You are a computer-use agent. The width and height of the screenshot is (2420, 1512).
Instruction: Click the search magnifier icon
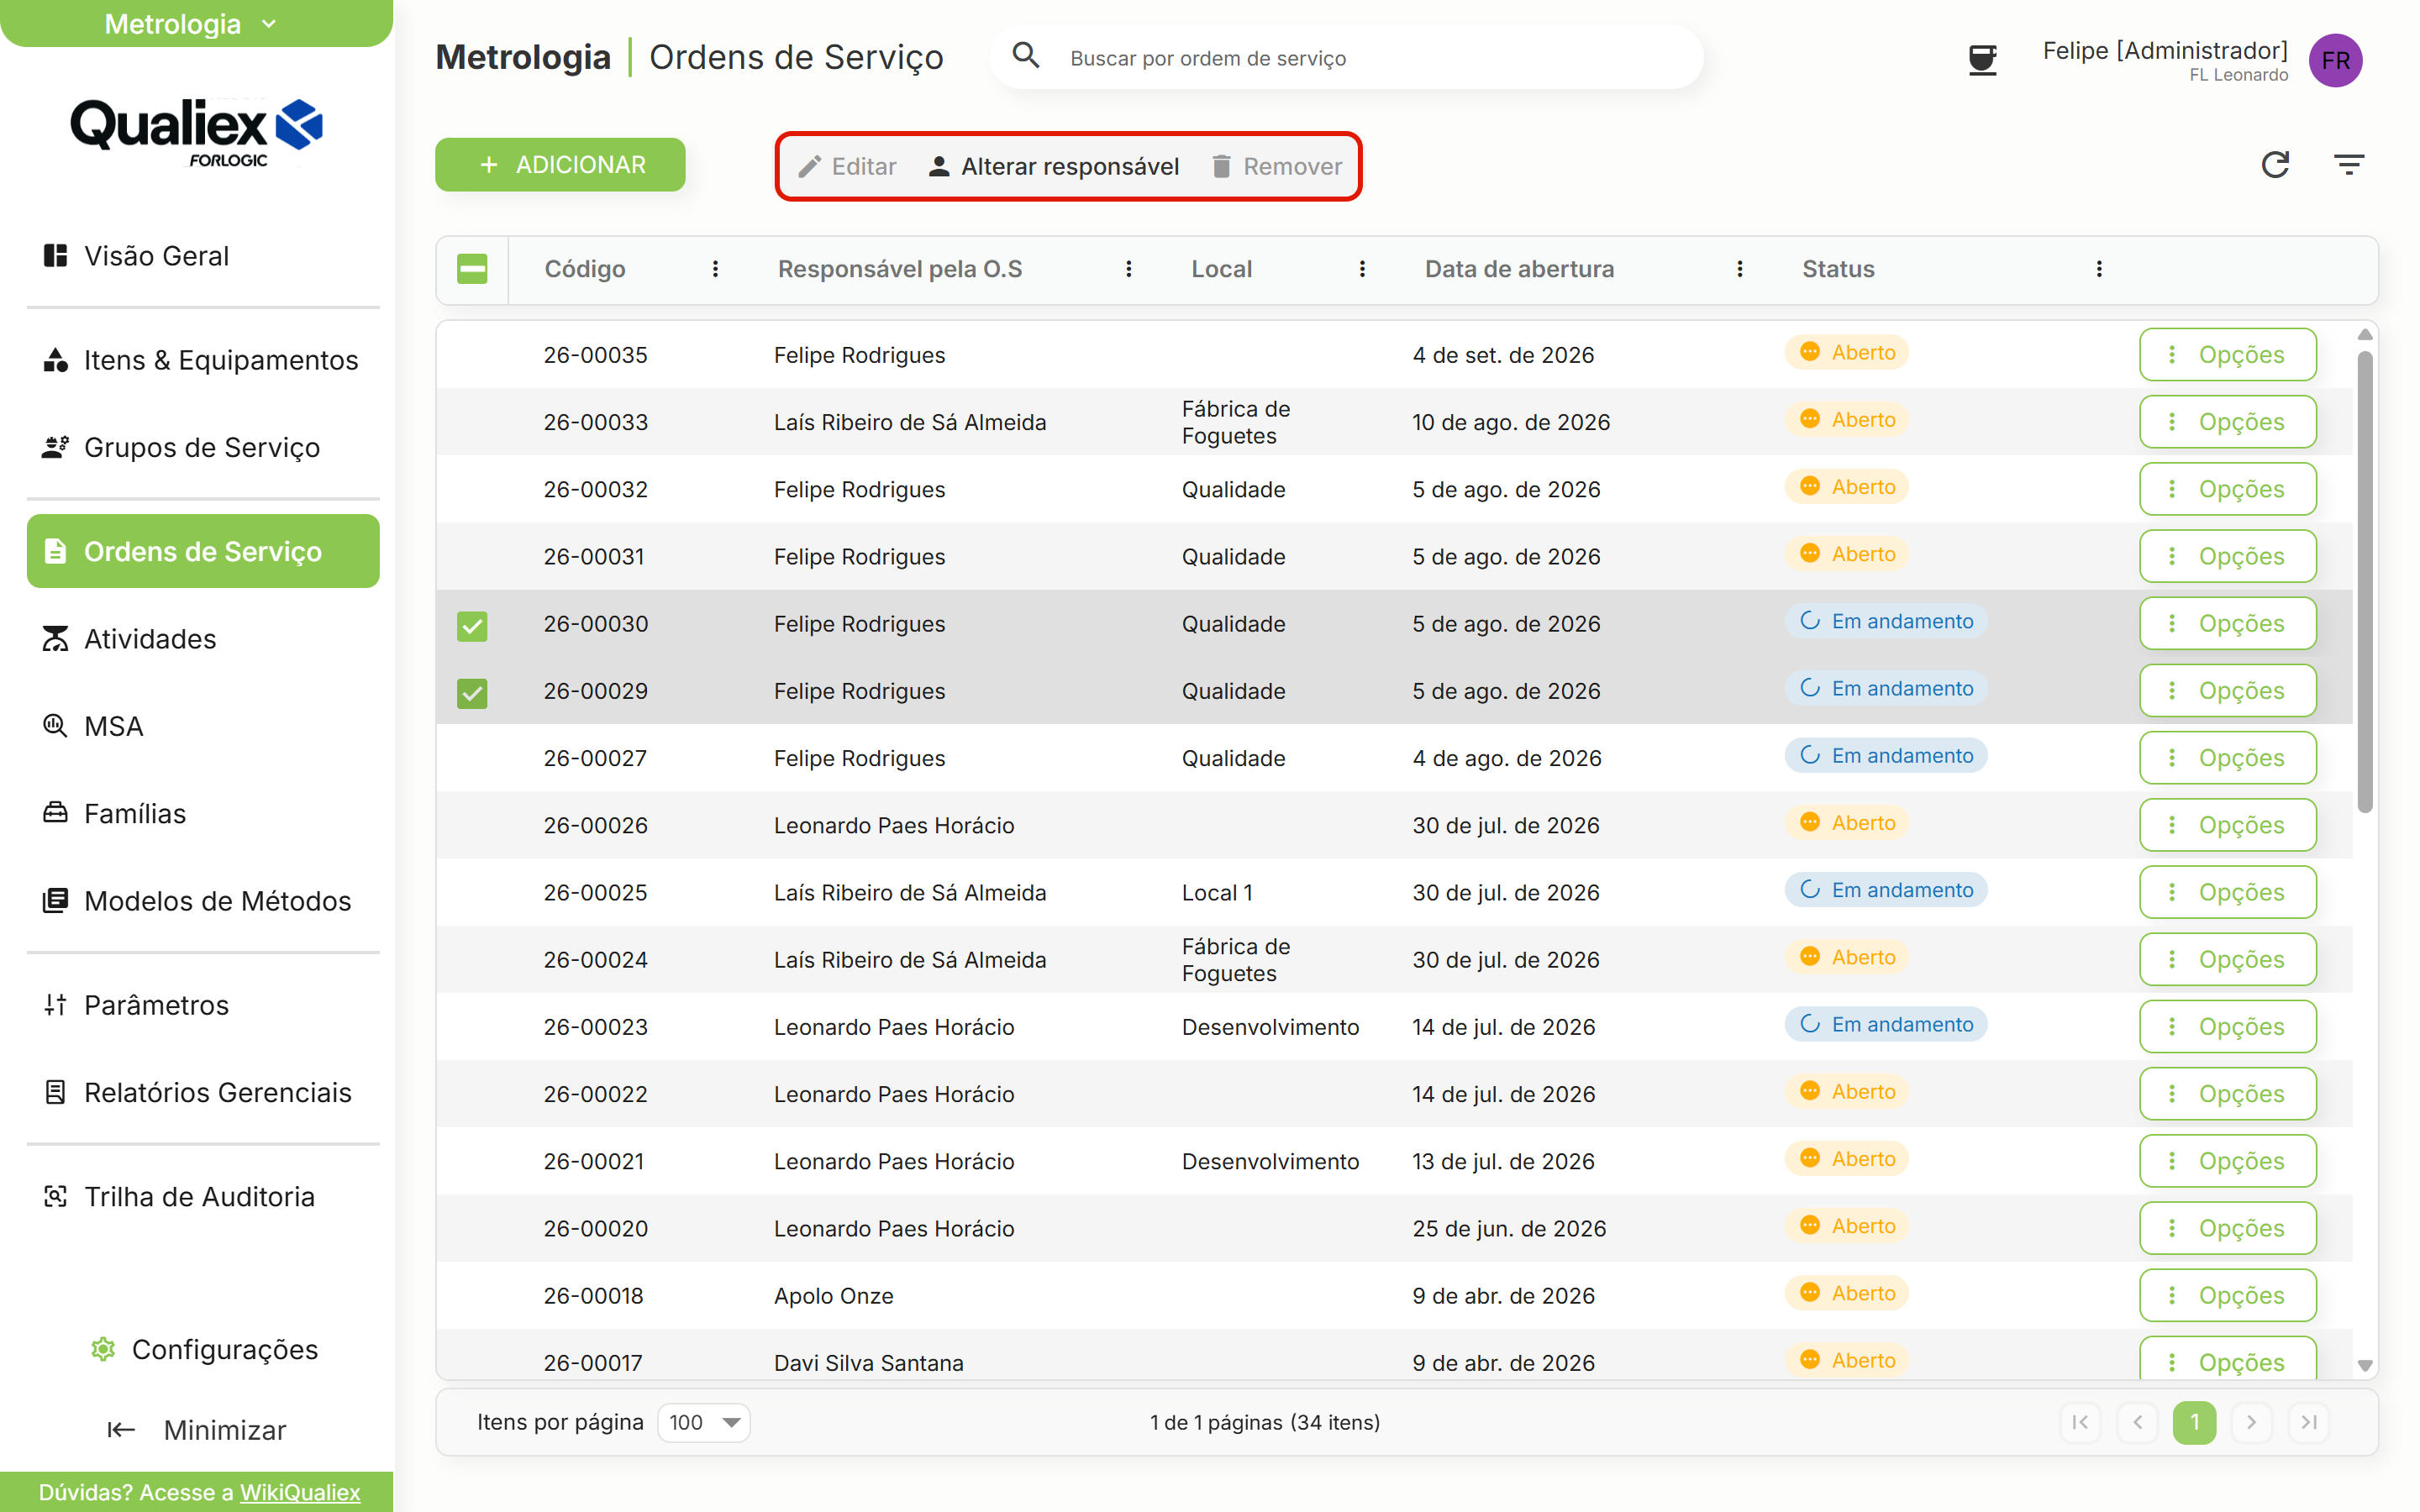(1026, 56)
